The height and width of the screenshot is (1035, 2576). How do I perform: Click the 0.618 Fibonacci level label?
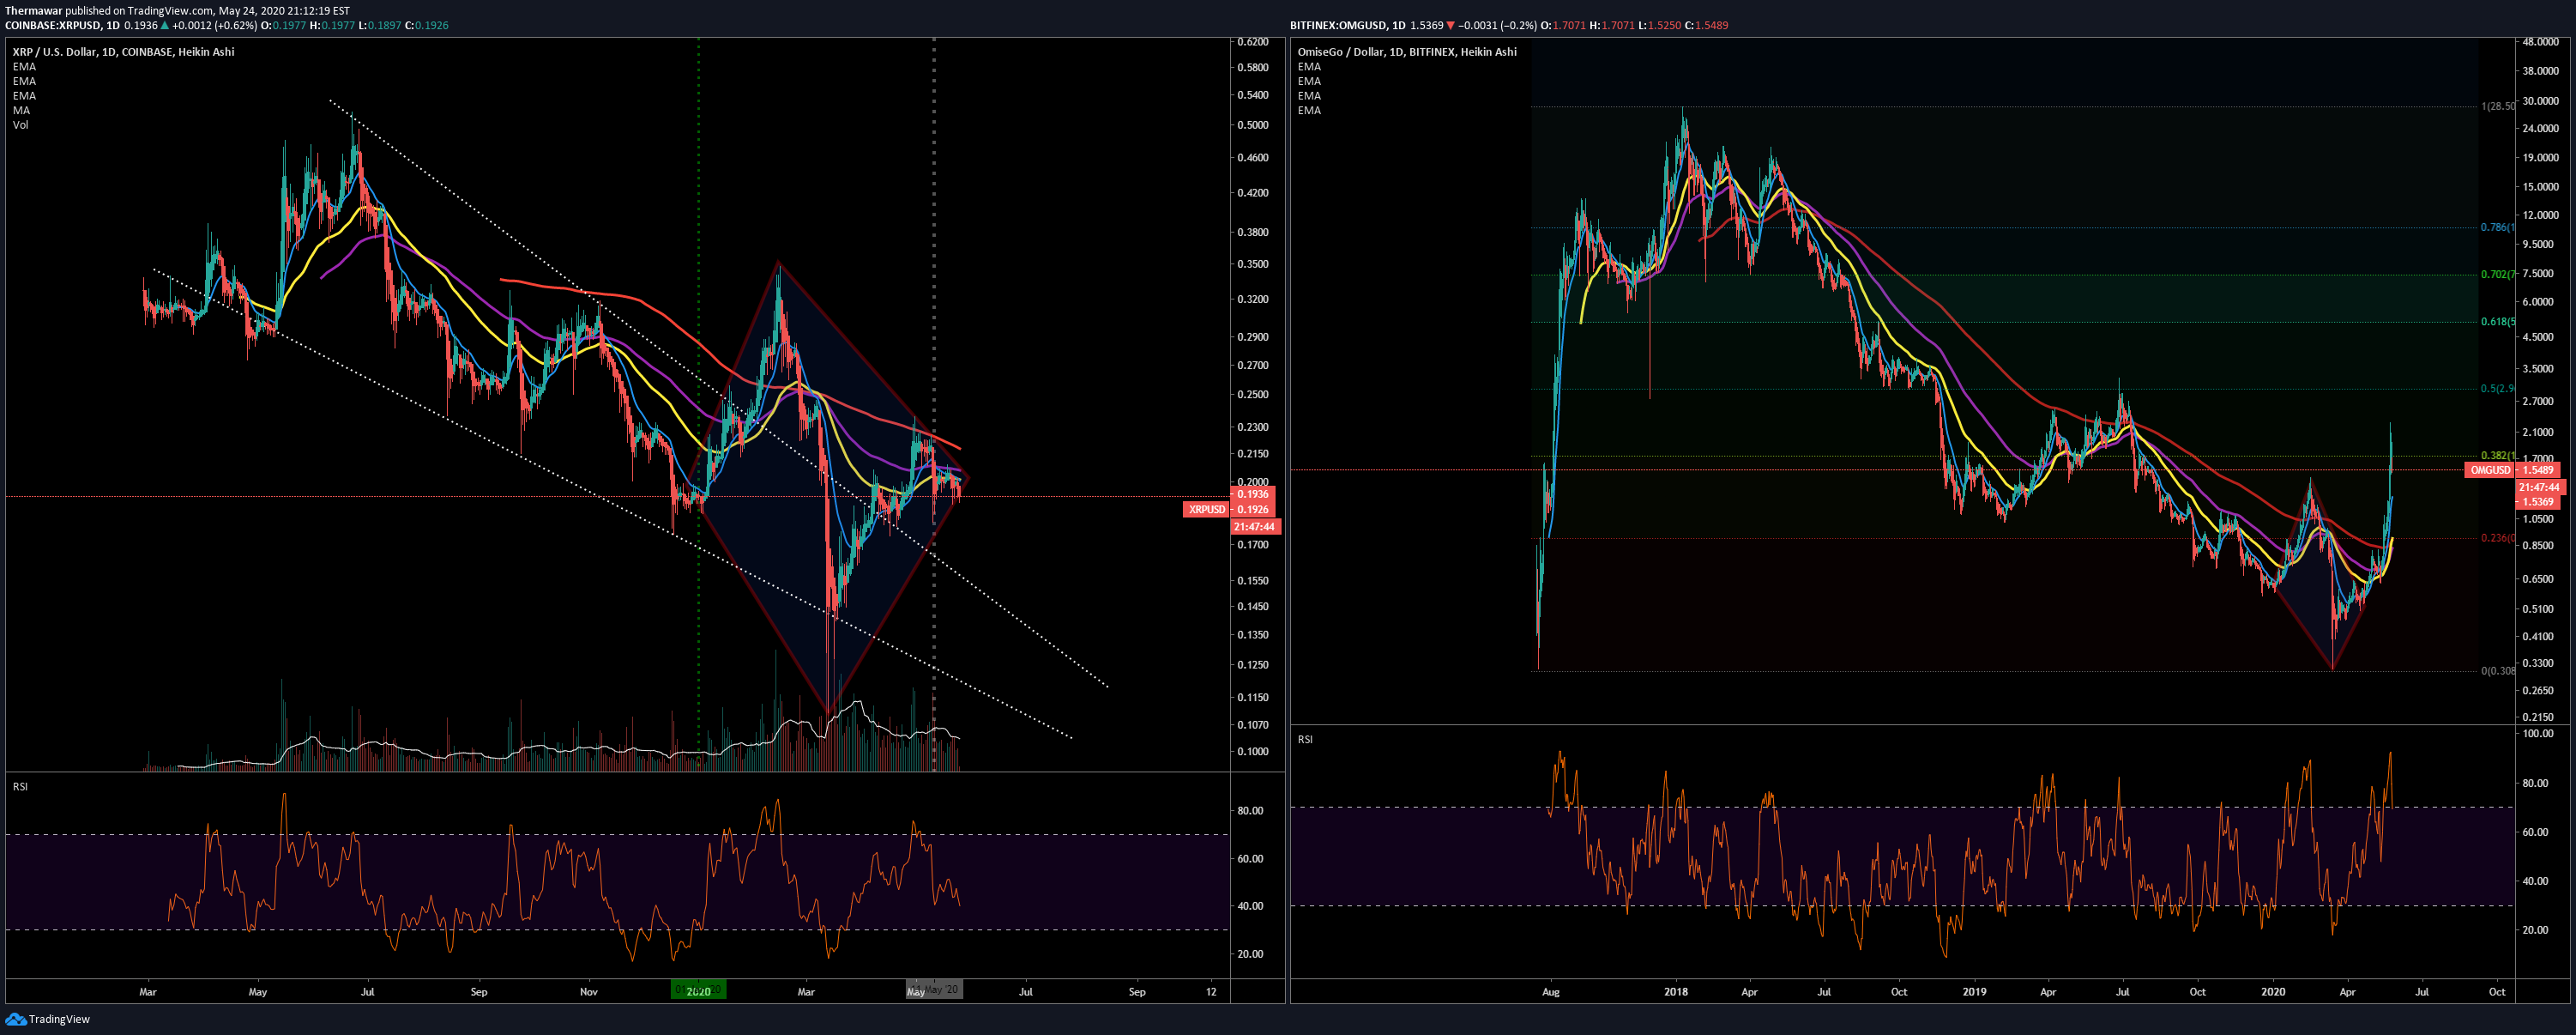tap(2497, 321)
